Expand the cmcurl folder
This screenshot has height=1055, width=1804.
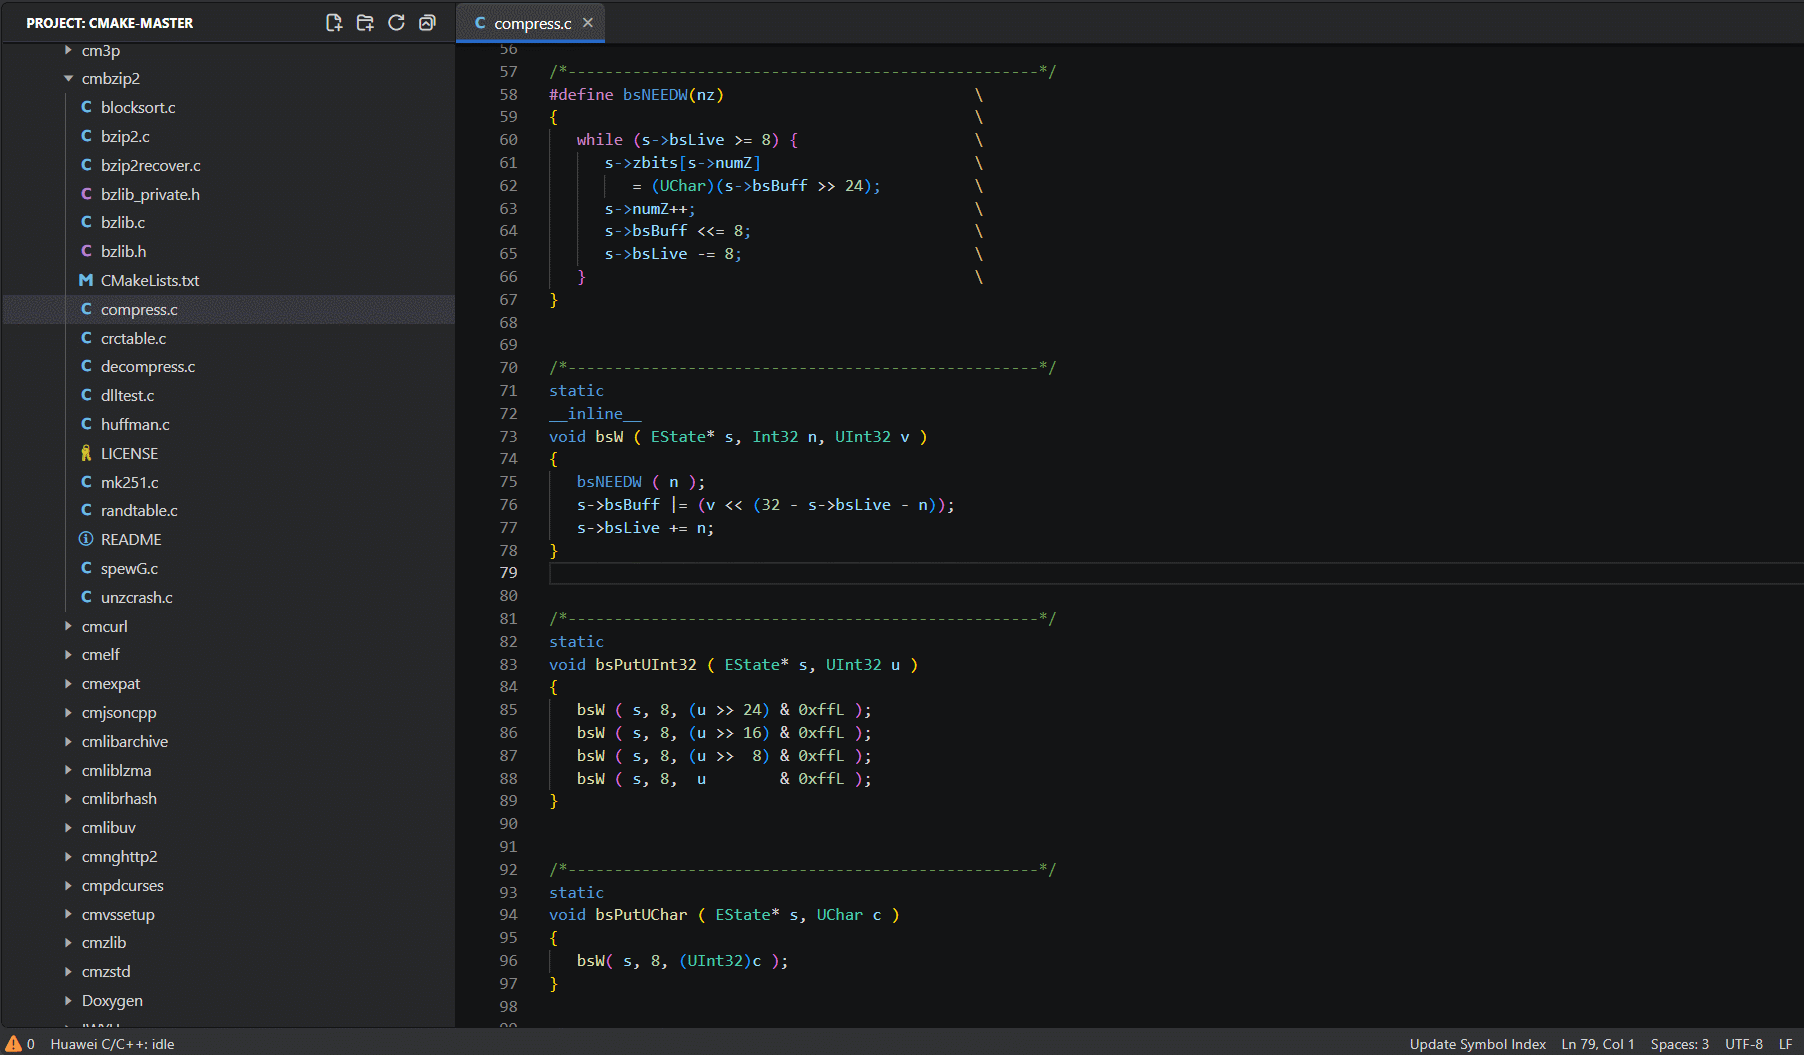[x=68, y=626]
